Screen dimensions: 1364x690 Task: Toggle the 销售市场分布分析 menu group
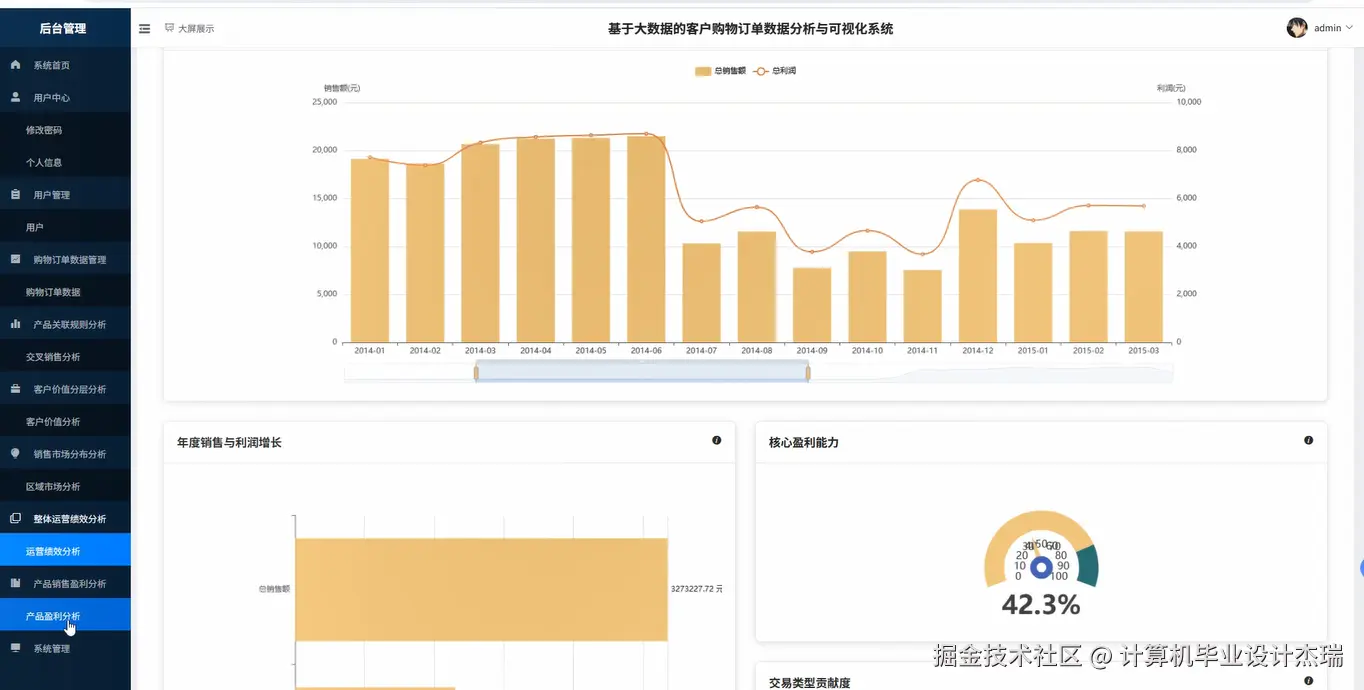[x=65, y=454]
